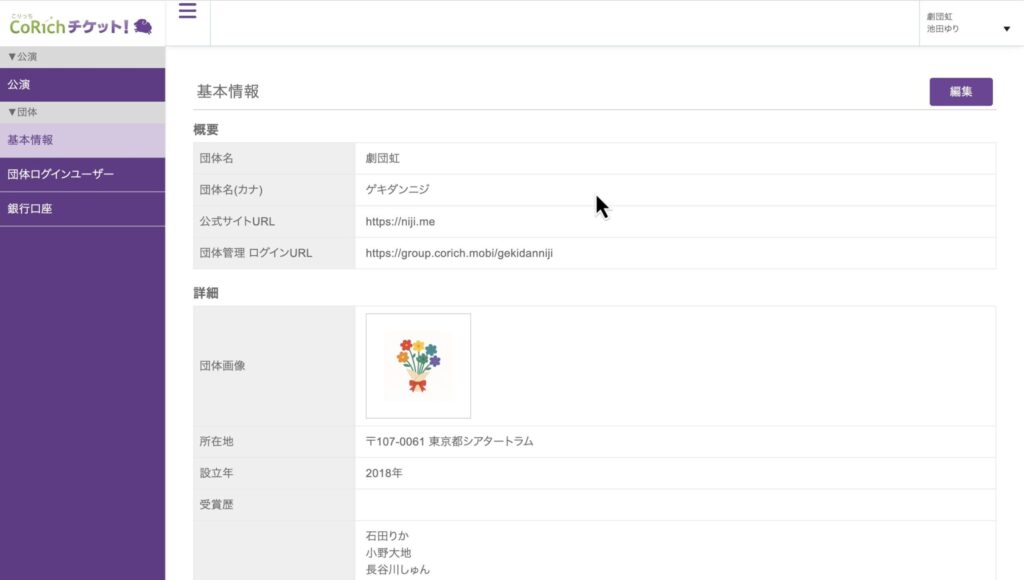Screen dimensions: 1024x580
Task: Click the flower bouquet group image
Action: coord(418,366)
